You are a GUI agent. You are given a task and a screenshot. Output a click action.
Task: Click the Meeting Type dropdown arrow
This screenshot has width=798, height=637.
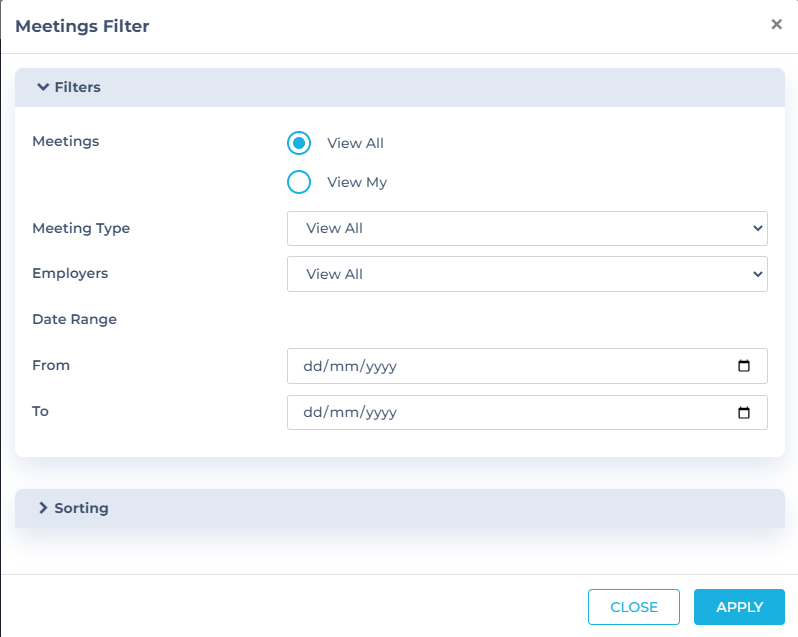pos(756,228)
